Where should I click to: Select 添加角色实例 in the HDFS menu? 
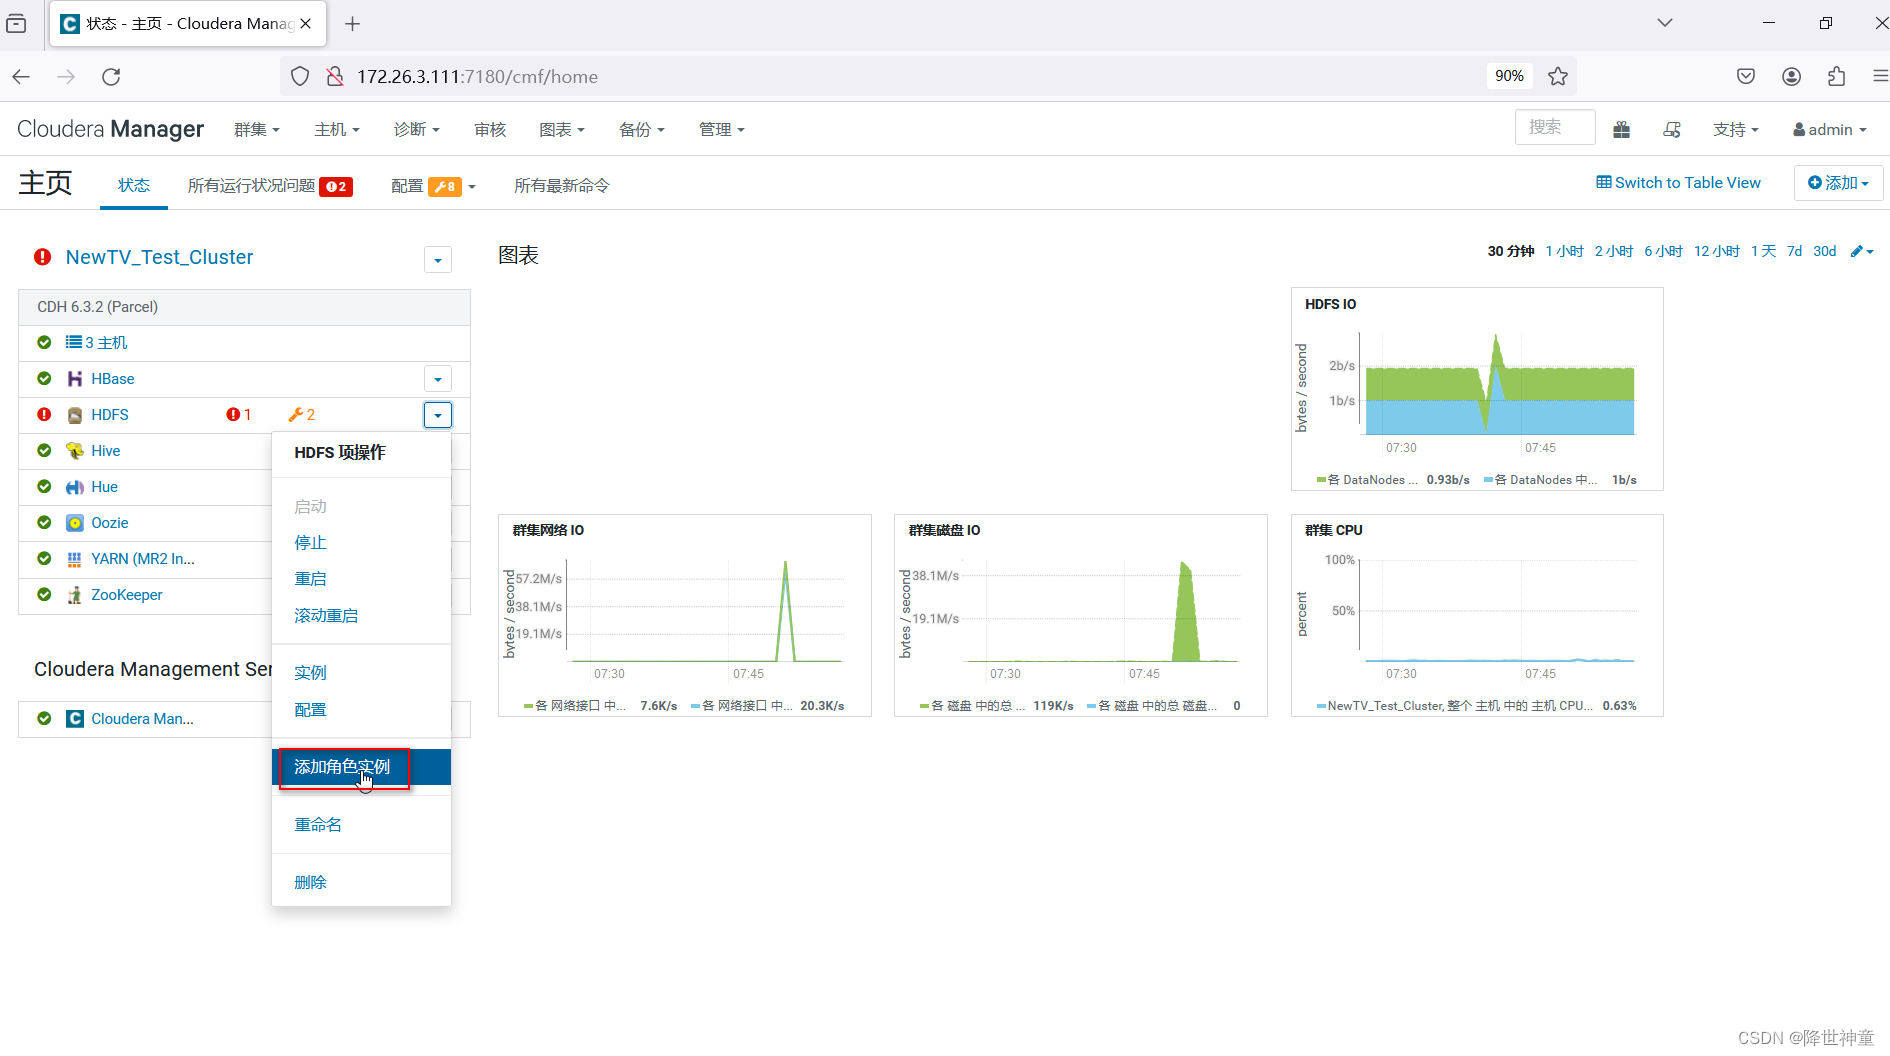[361, 767]
